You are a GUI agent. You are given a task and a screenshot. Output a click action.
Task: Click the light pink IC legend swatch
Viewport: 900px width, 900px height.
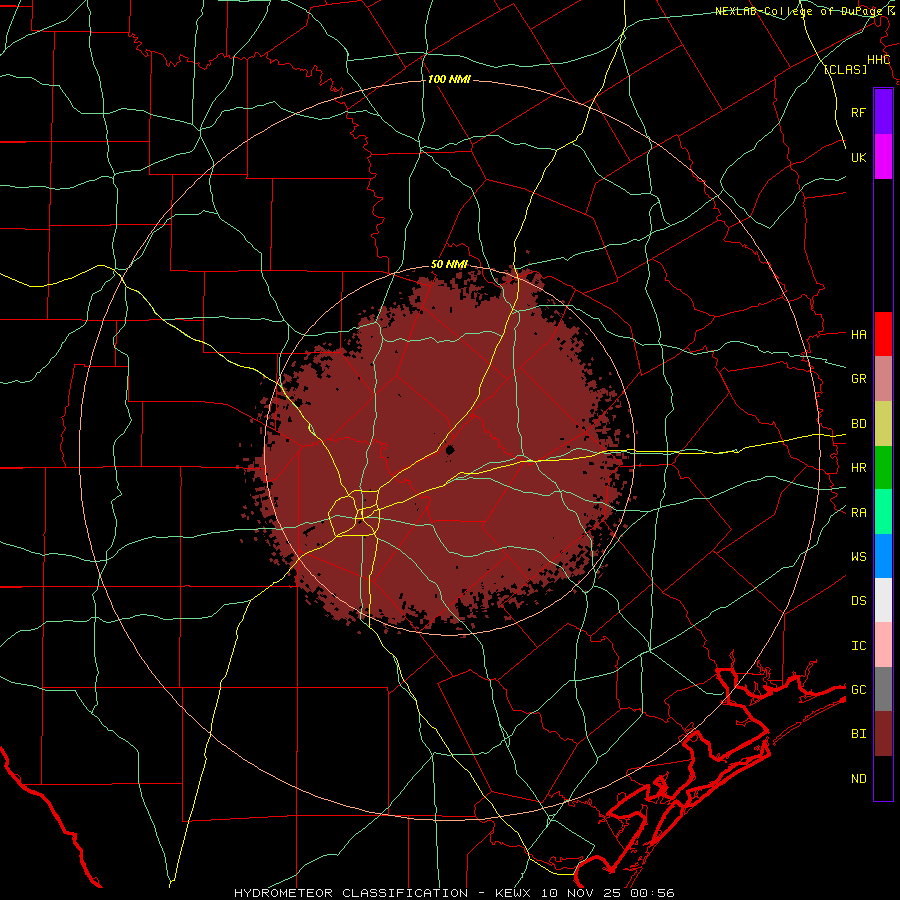coord(883,645)
